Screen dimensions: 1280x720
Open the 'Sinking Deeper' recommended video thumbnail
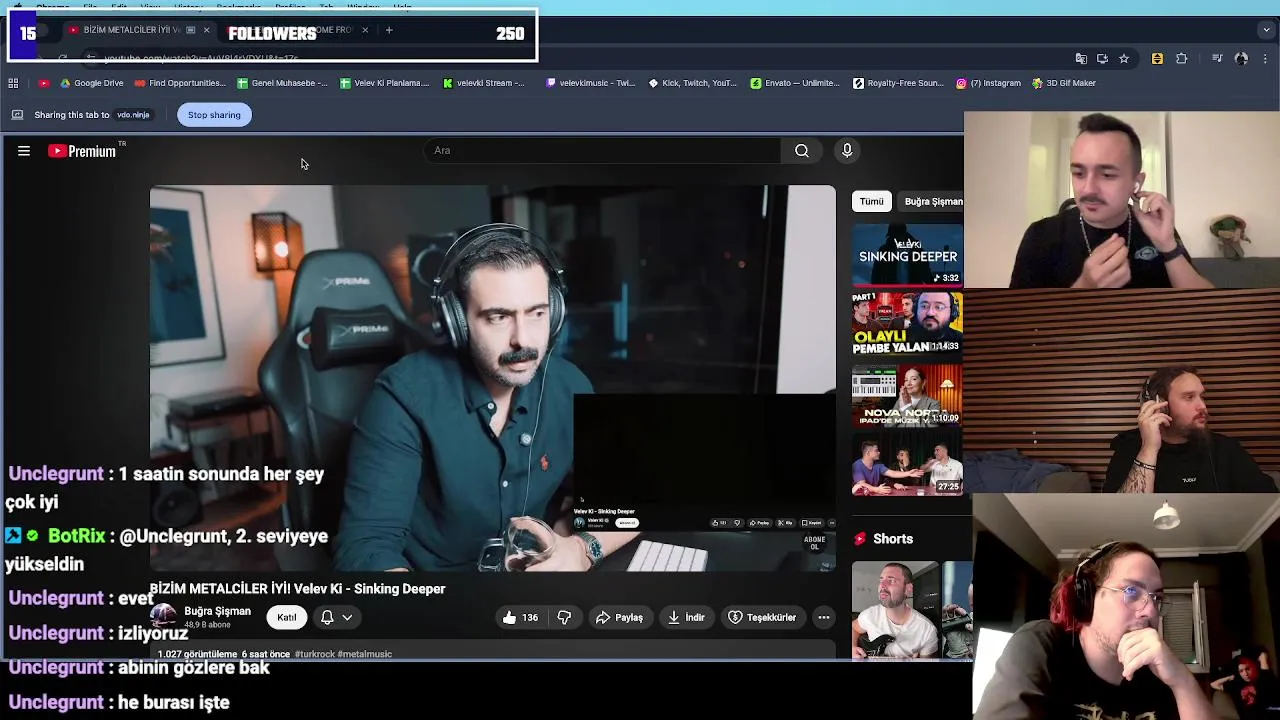pos(907,254)
